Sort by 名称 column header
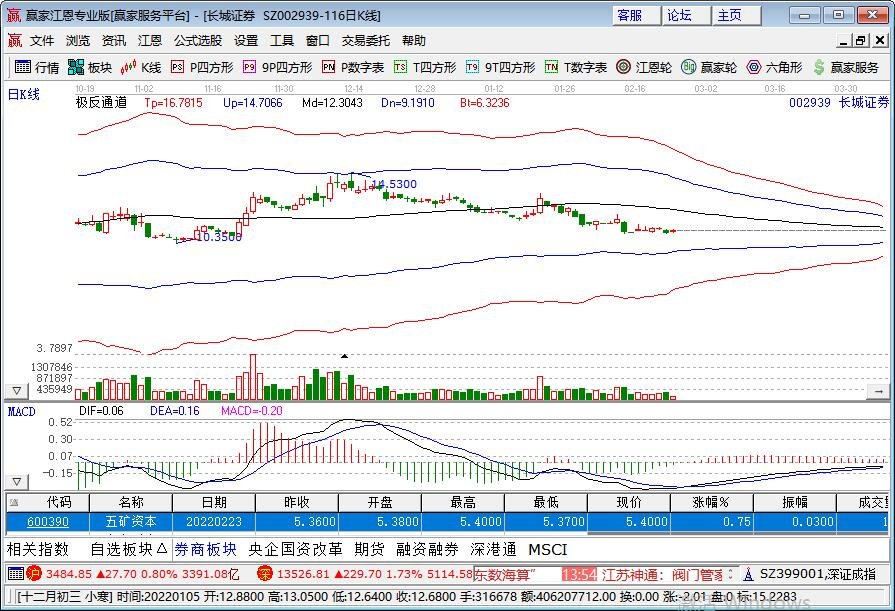Screen dimensions: 895x611 (131, 503)
